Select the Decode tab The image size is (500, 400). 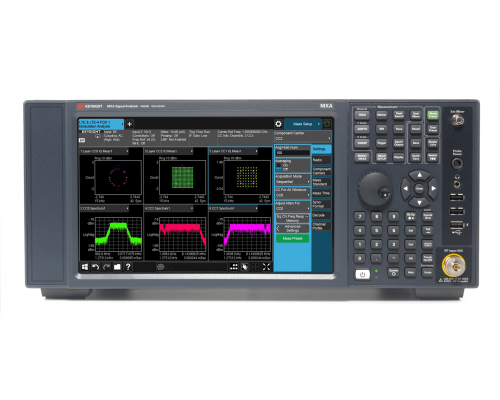[321, 215]
